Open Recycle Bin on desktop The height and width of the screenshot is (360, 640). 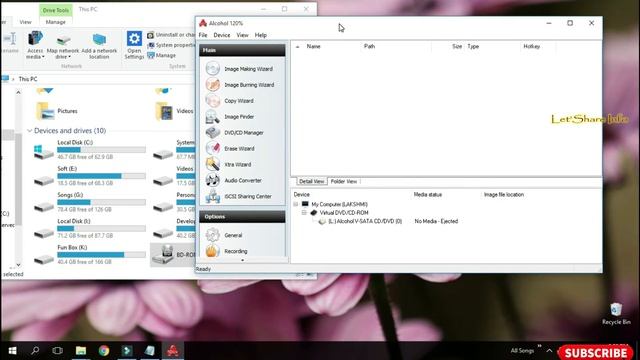616,313
